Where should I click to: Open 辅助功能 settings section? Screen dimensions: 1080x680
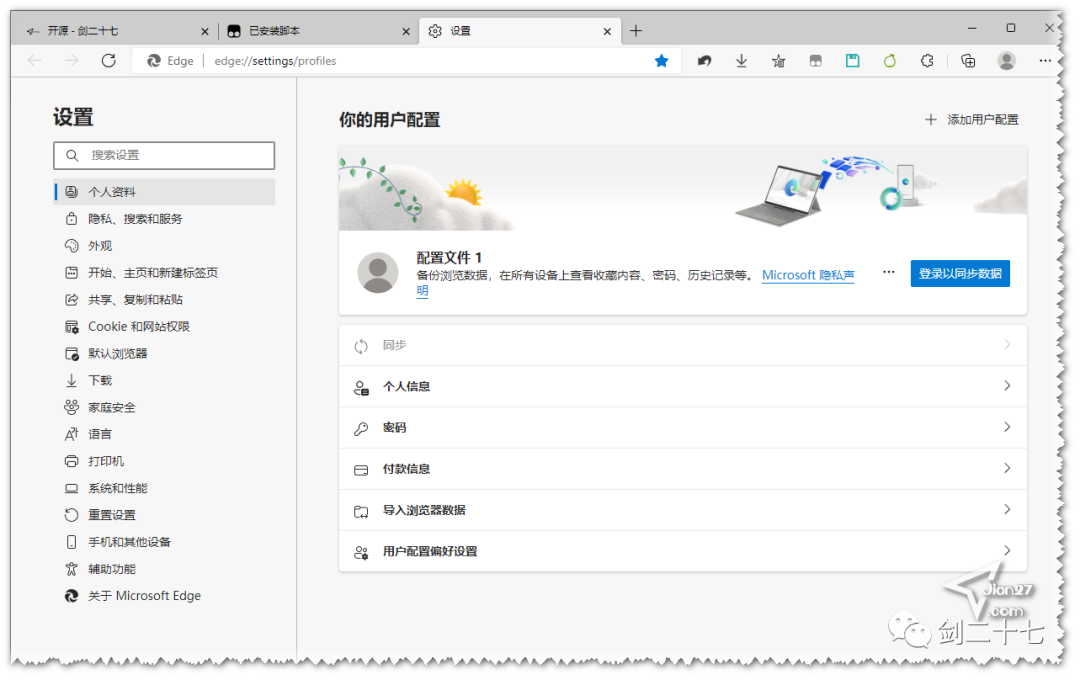[x=165, y=569]
